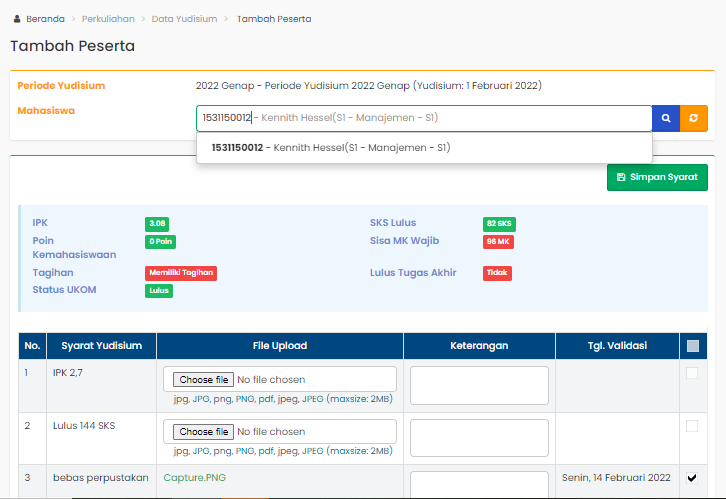Click the blue search magnifier icon
The image size is (726, 499).
(666, 119)
